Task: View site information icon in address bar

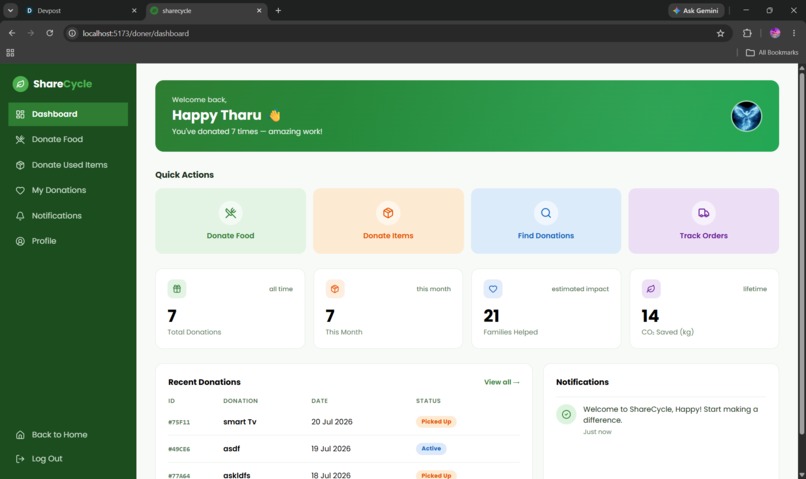Action: pyautogui.click(x=72, y=33)
